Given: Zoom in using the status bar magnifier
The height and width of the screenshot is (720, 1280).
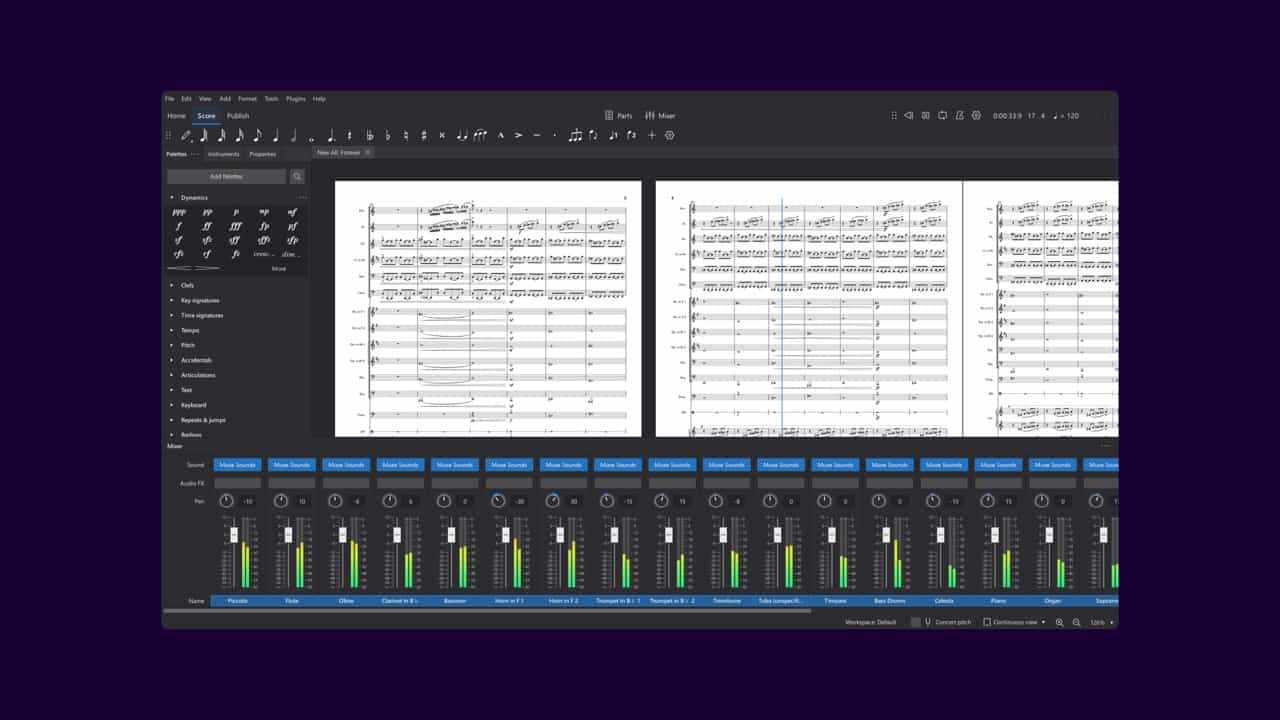Looking at the screenshot, I should [x=1059, y=622].
